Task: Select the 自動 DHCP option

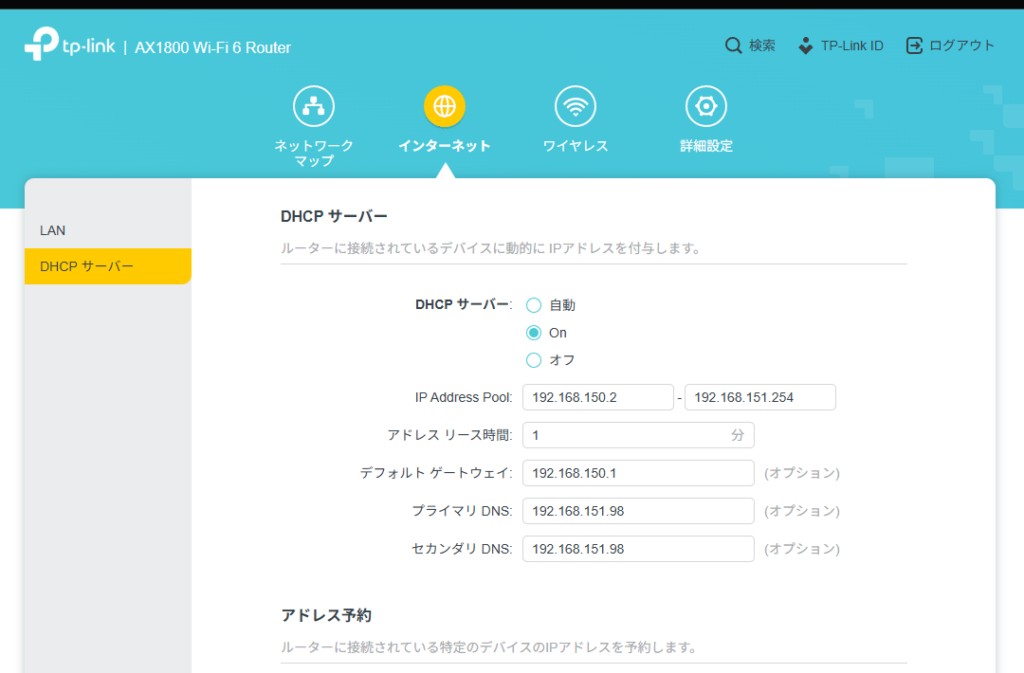Action: pyautogui.click(x=534, y=305)
